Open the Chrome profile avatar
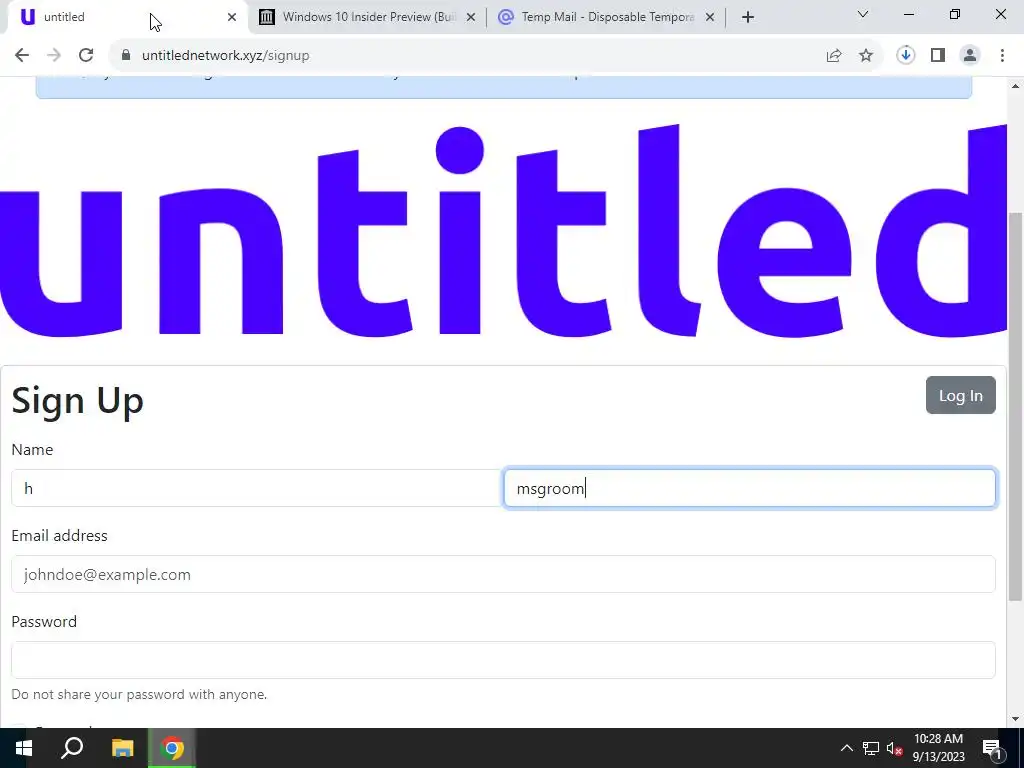Viewport: 1024px width, 768px height. (x=970, y=56)
